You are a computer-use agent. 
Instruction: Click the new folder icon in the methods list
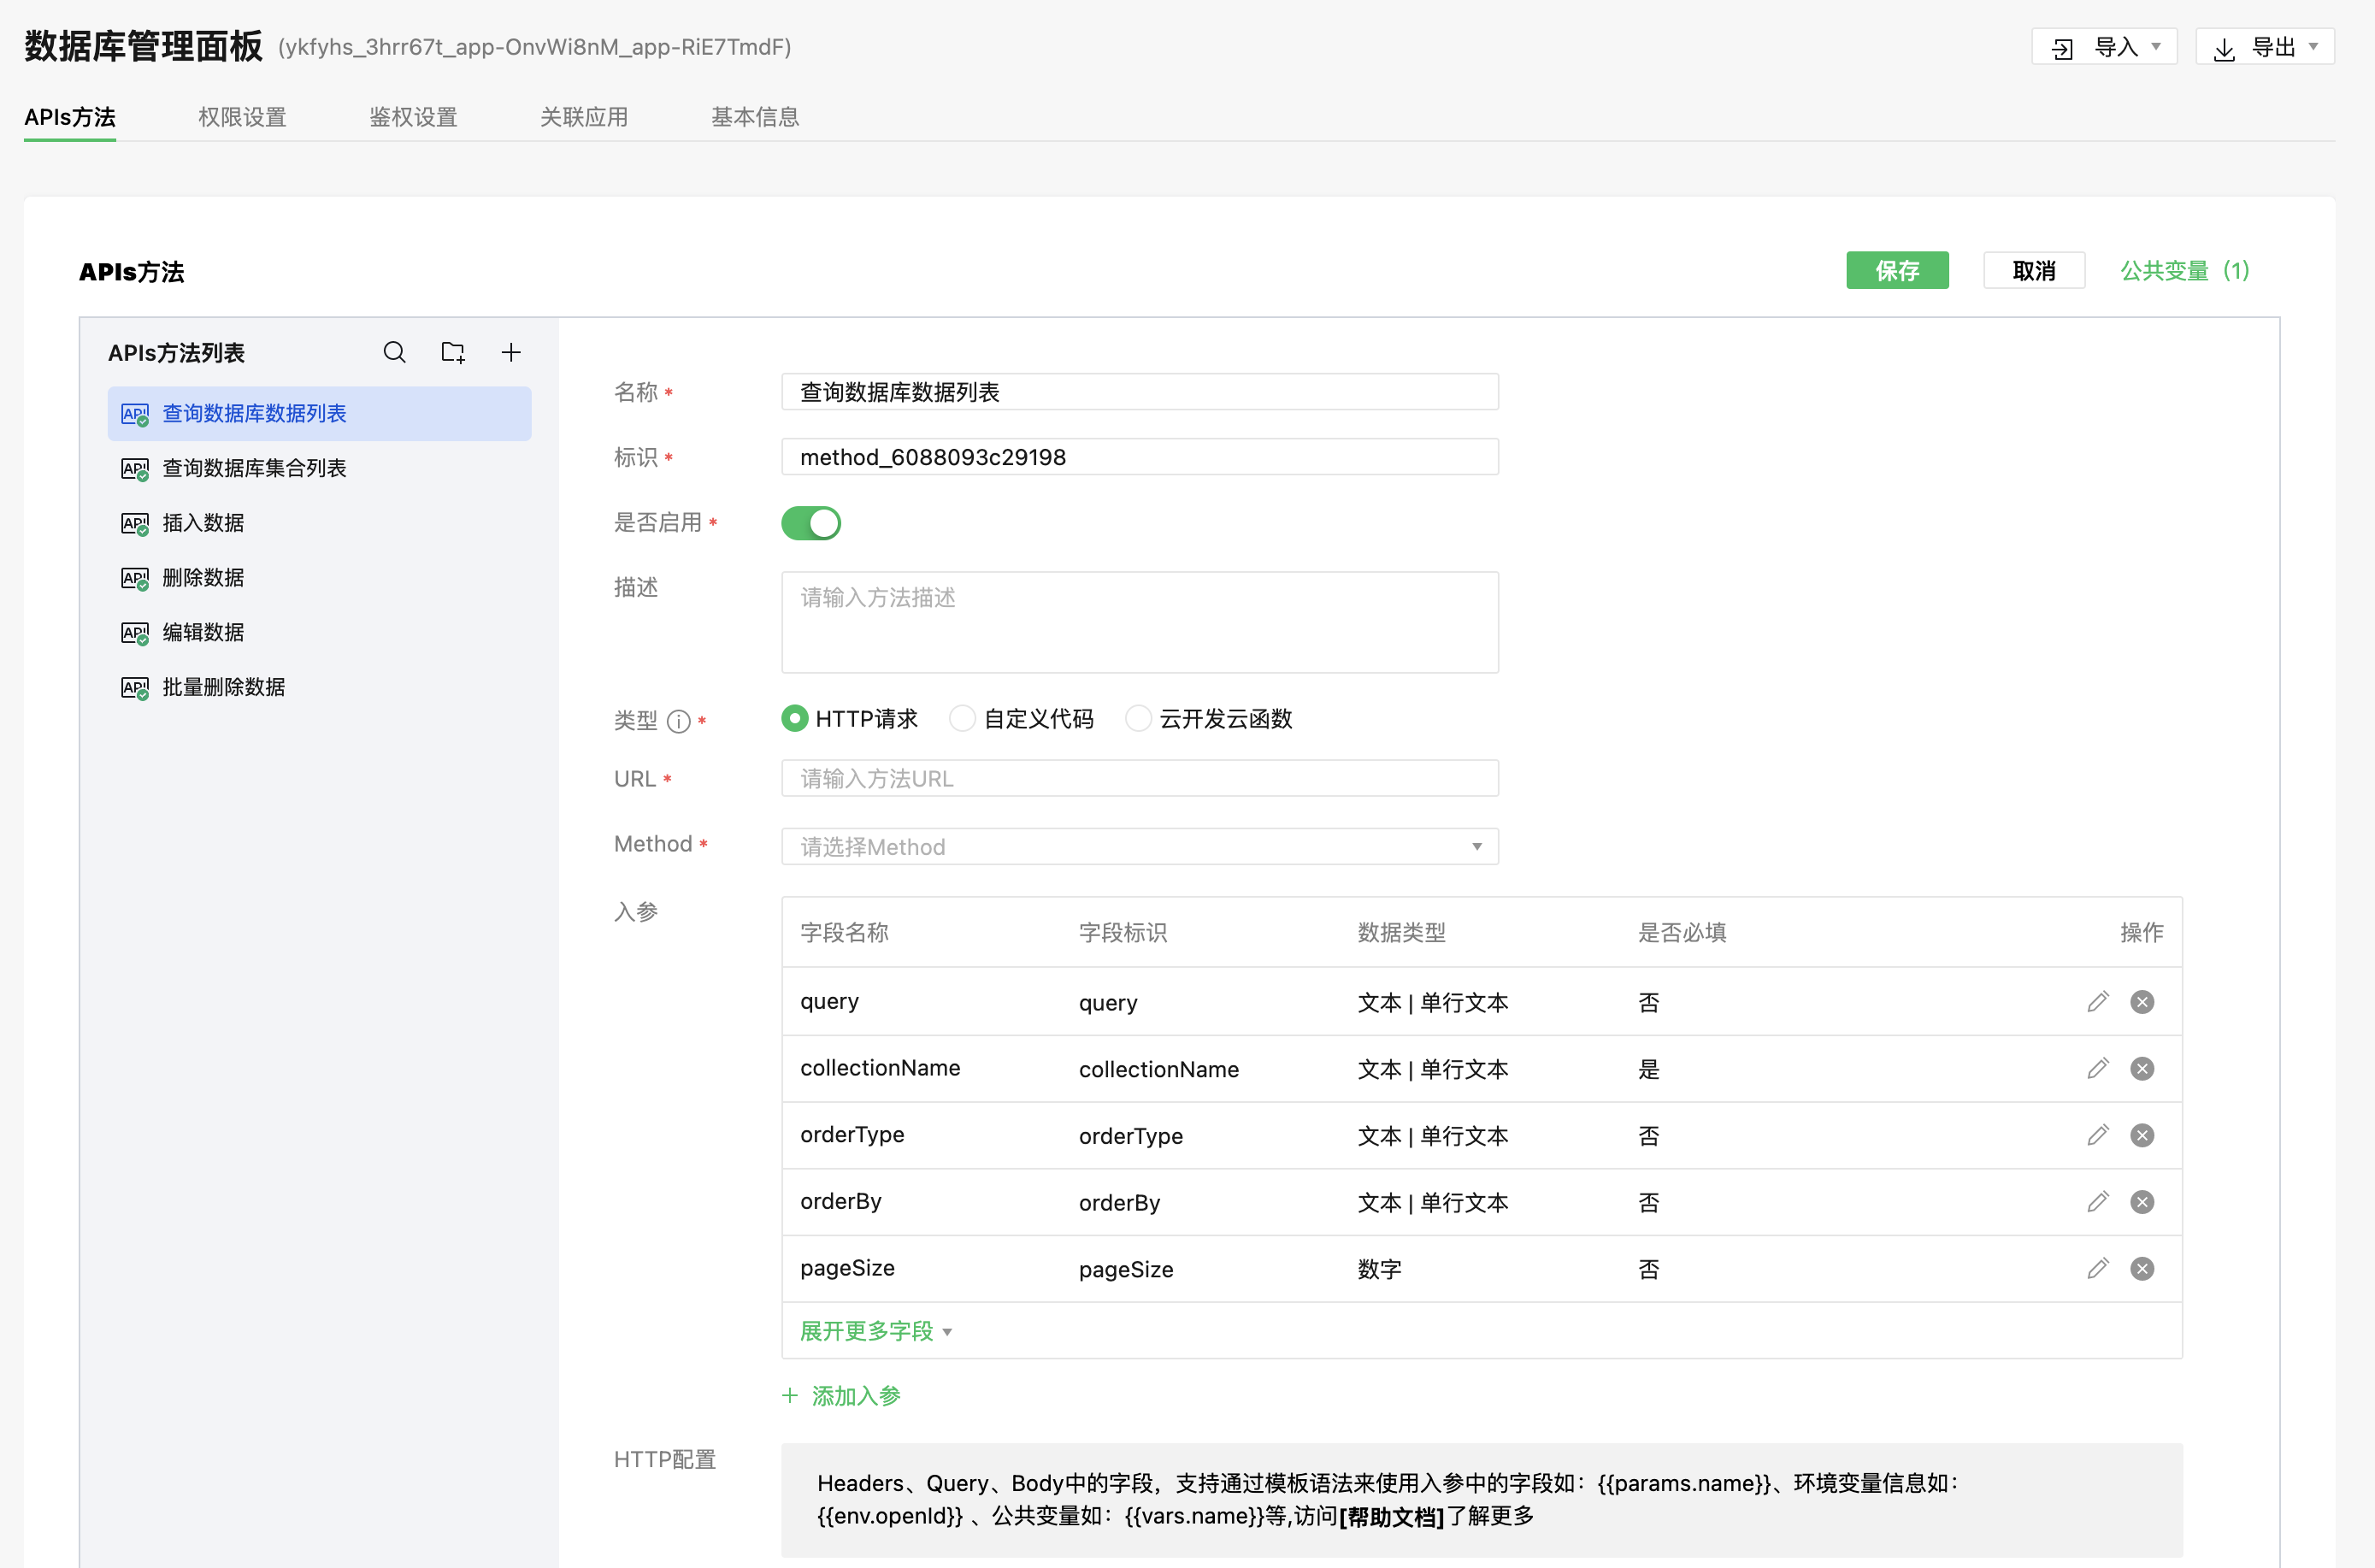[453, 352]
